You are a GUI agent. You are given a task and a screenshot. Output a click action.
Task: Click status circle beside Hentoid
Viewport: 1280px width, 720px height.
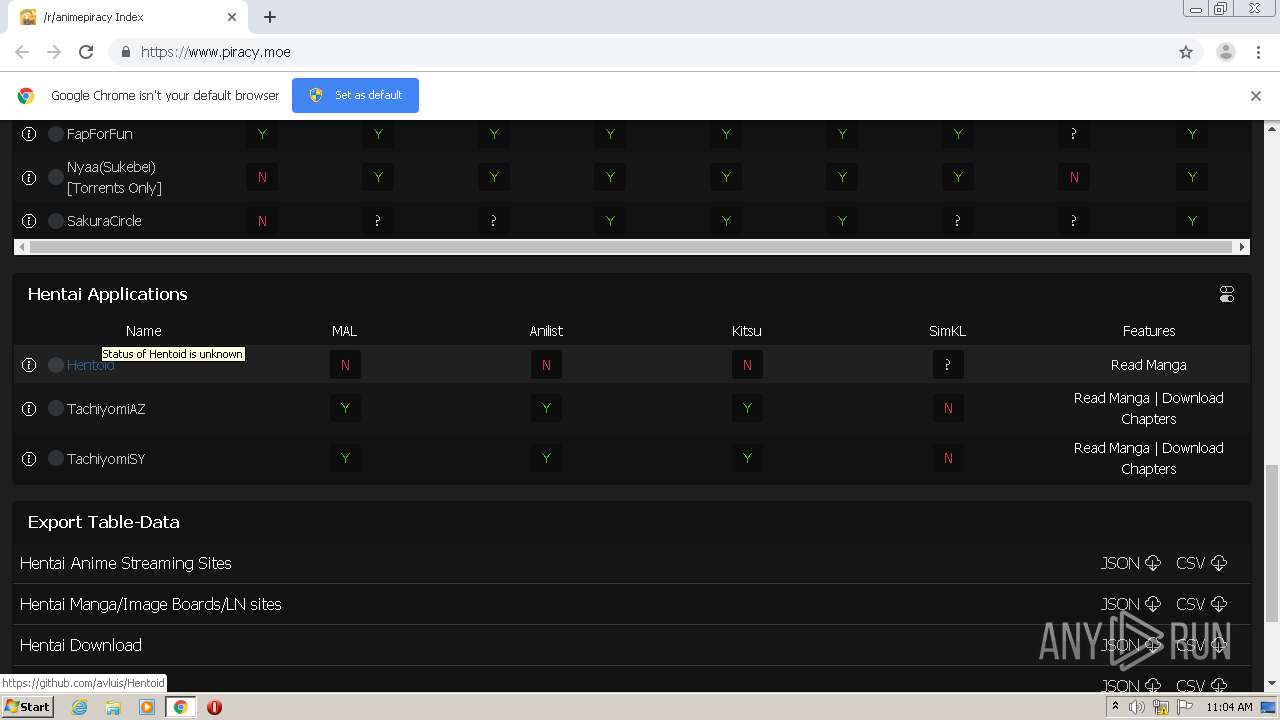[56, 365]
